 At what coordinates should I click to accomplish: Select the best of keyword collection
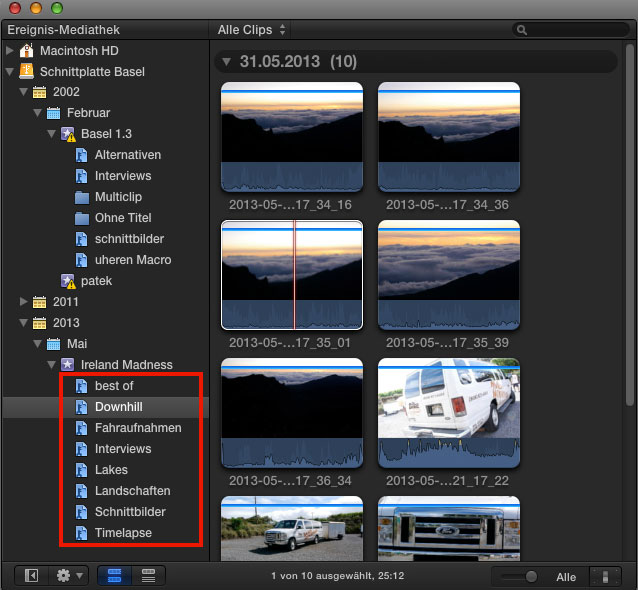[x=114, y=386]
